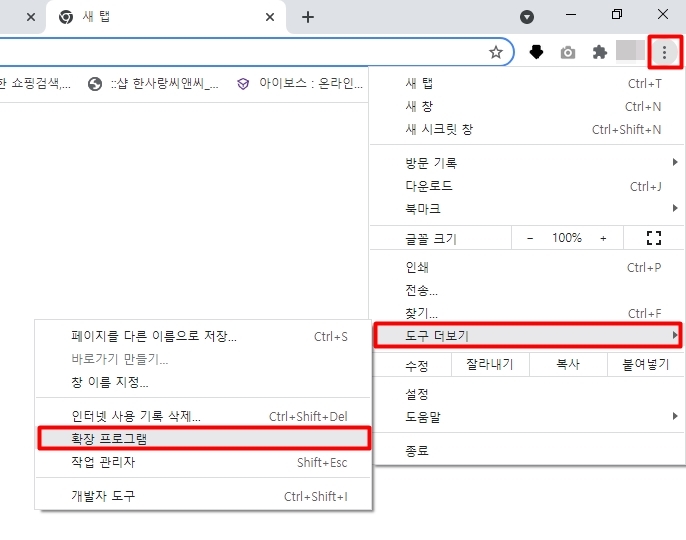686x540 pixels.
Task: Click the black download arrow extension icon
Action: [536, 52]
